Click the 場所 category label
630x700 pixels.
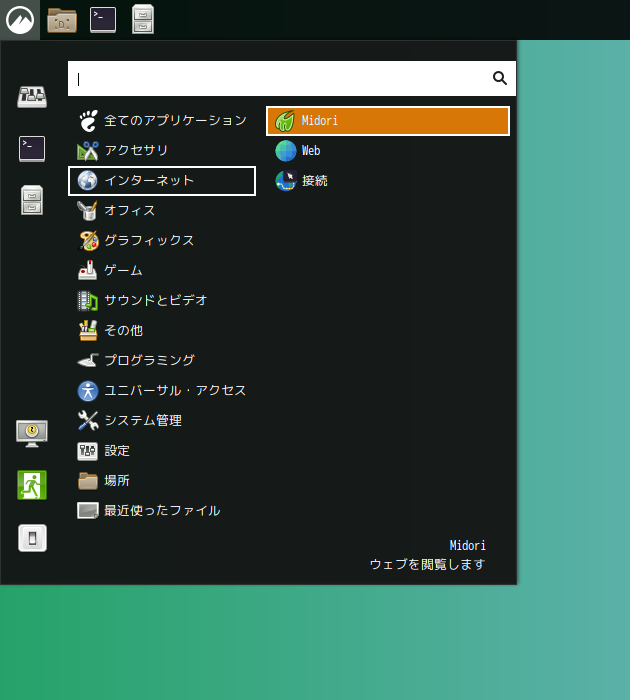tap(117, 480)
